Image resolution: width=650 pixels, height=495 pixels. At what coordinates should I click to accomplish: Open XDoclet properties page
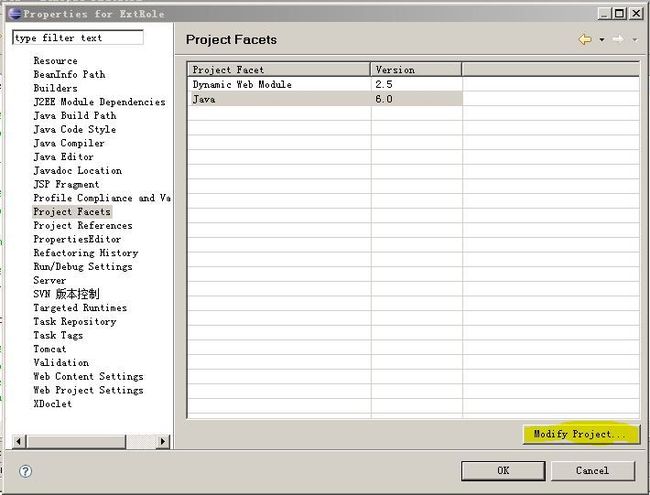point(53,404)
